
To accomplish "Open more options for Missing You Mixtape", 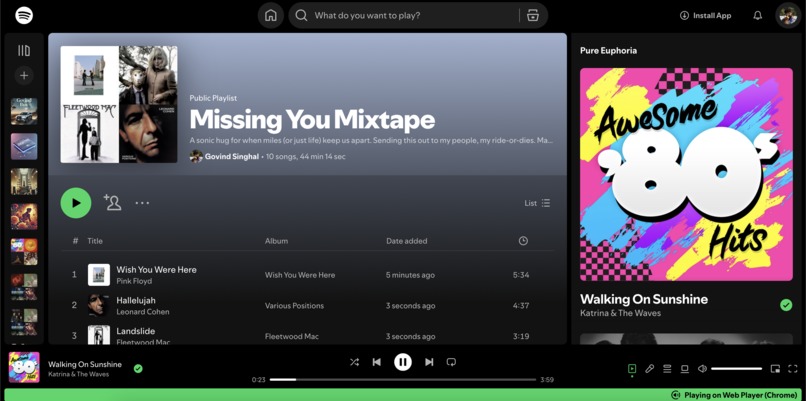I will point(142,203).
